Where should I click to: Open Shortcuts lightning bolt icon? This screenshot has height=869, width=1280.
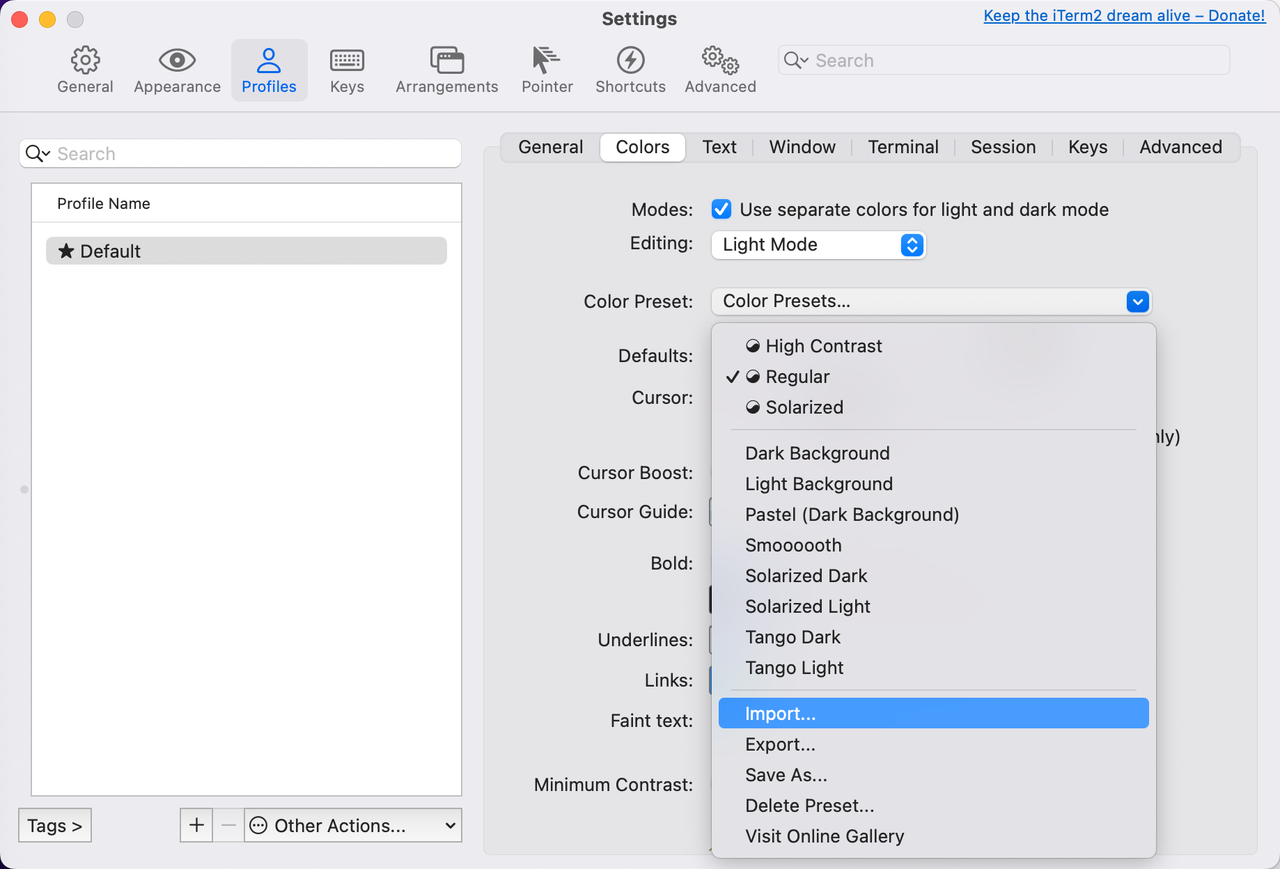click(x=630, y=61)
